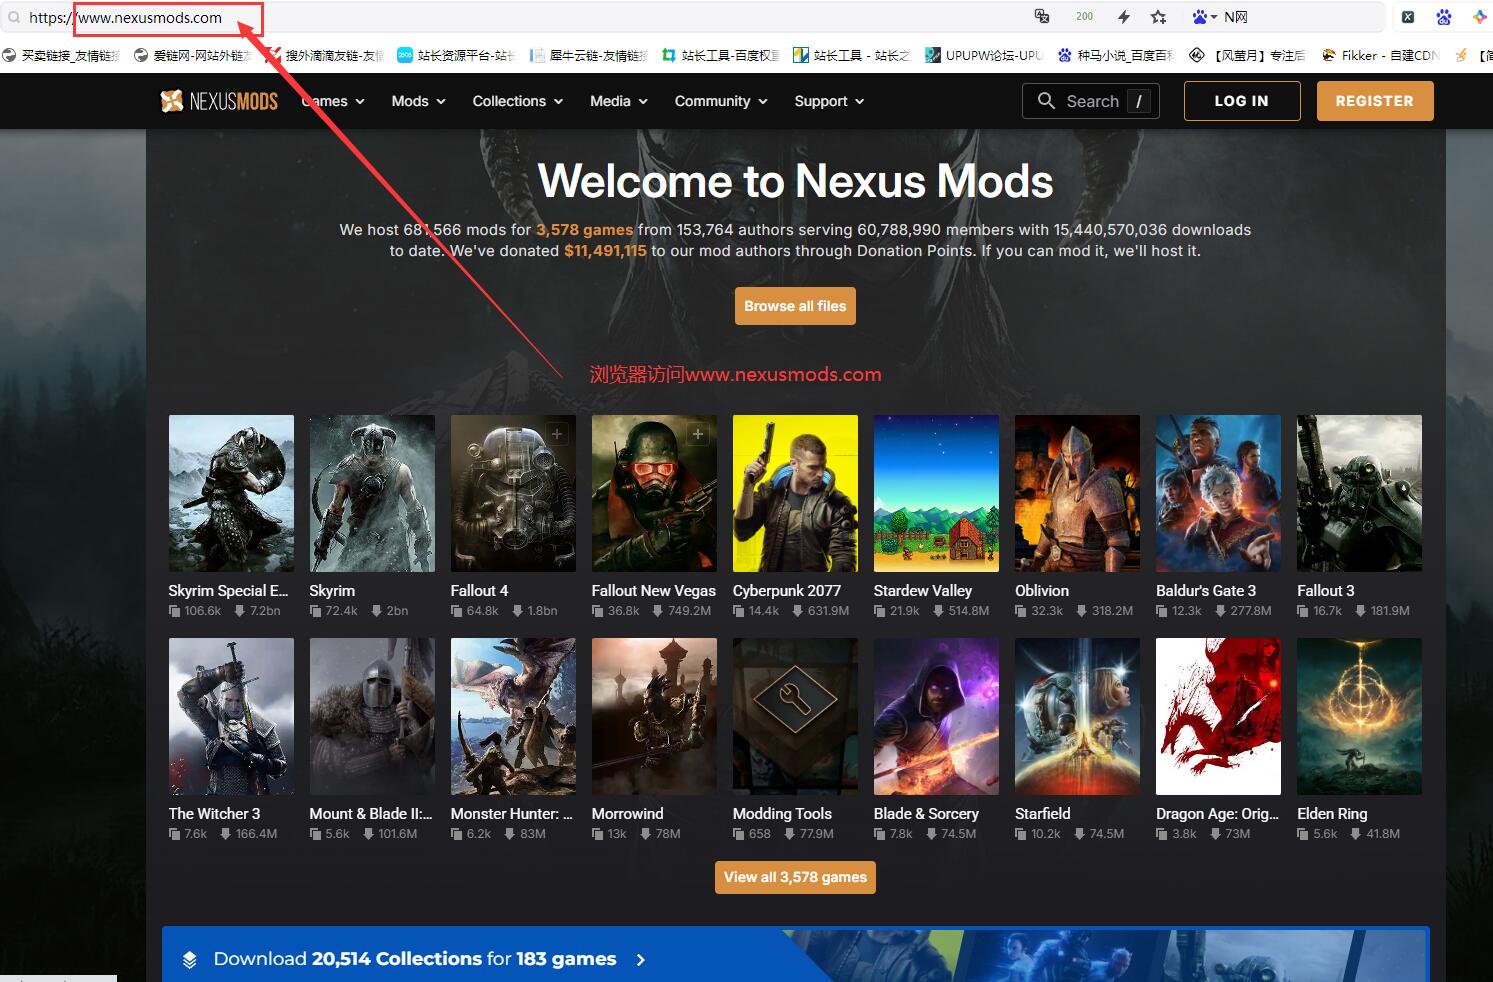Open the Skyrim game cover with 72.4k mods
The width and height of the screenshot is (1493, 982).
pyautogui.click(x=372, y=493)
